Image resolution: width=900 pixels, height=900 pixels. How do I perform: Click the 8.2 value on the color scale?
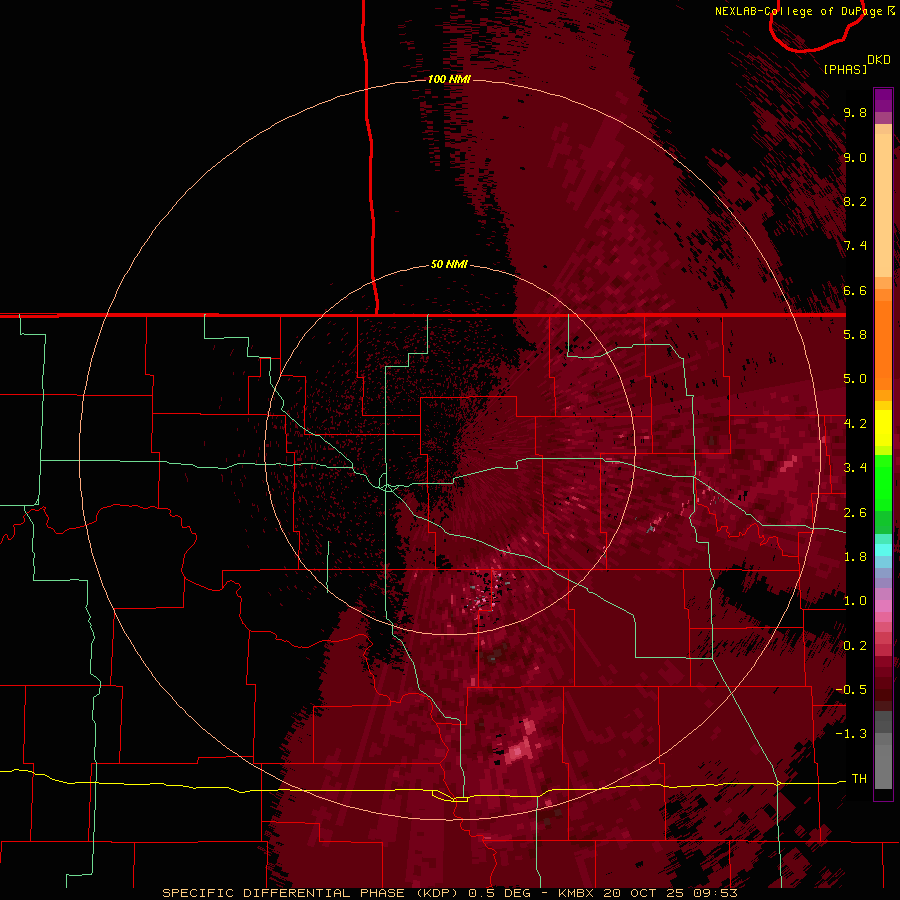tap(855, 201)
